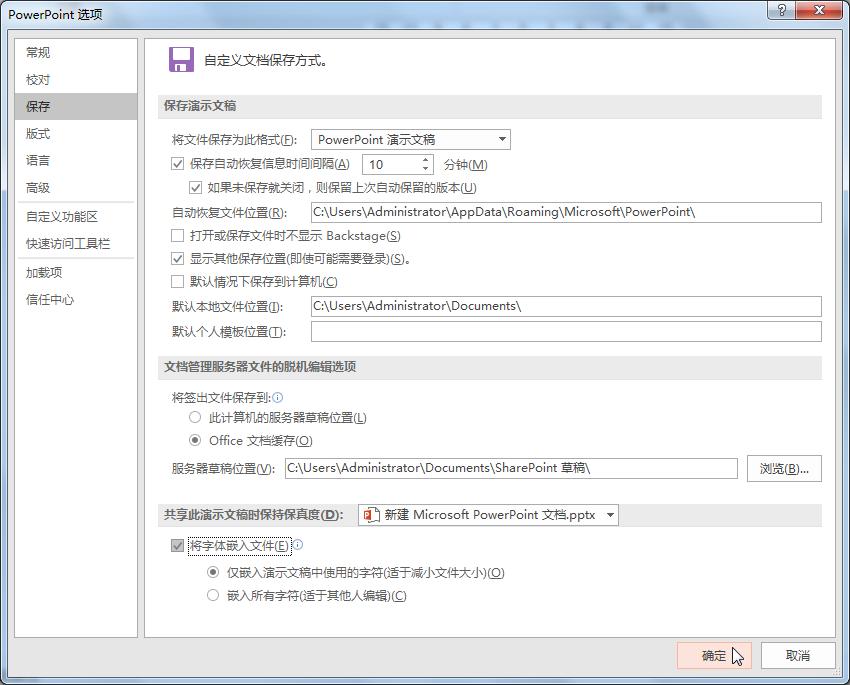Switch to the 常规 section

click(x=38, y=52)
